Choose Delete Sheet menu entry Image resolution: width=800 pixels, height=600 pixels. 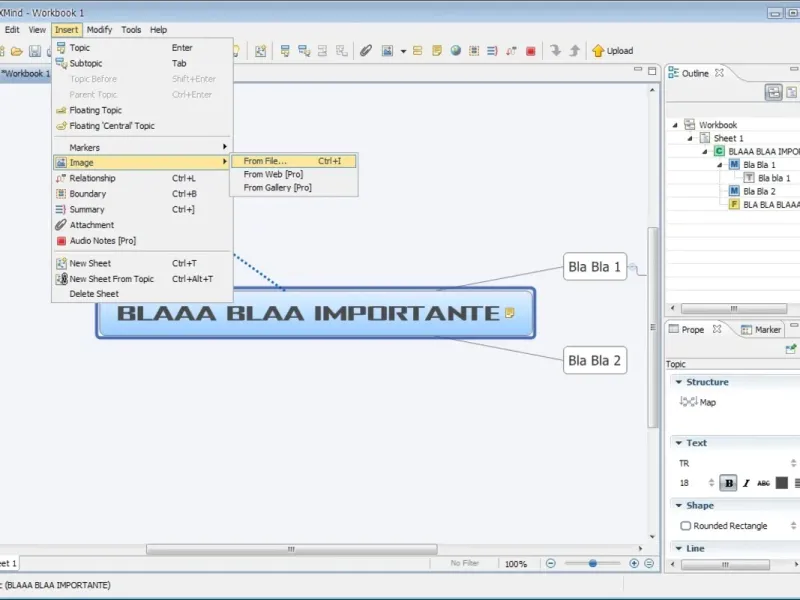(x=142, y=294)
